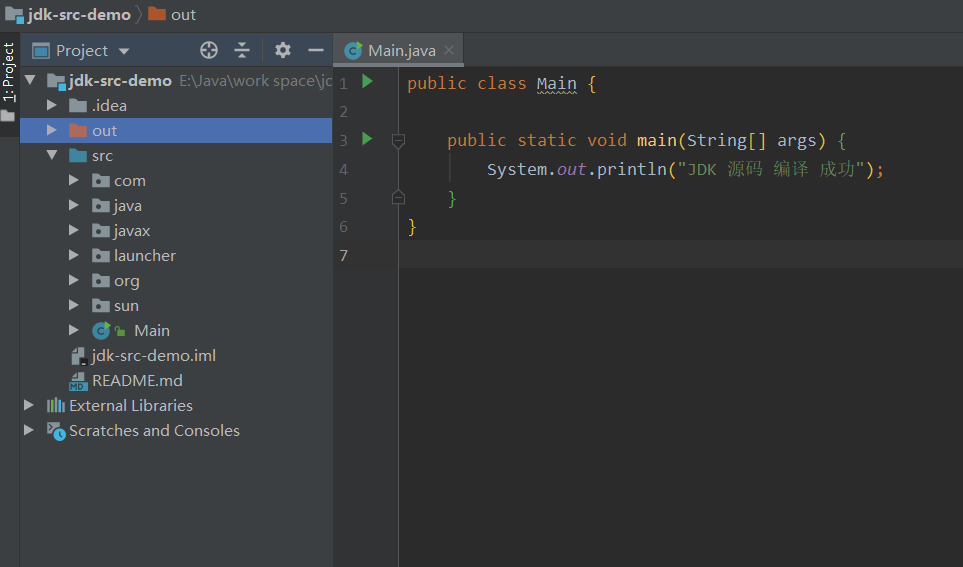Screen dimensions: 963x567
Task: Click External Libraries bars icon
Action: (x=56, y=405)
